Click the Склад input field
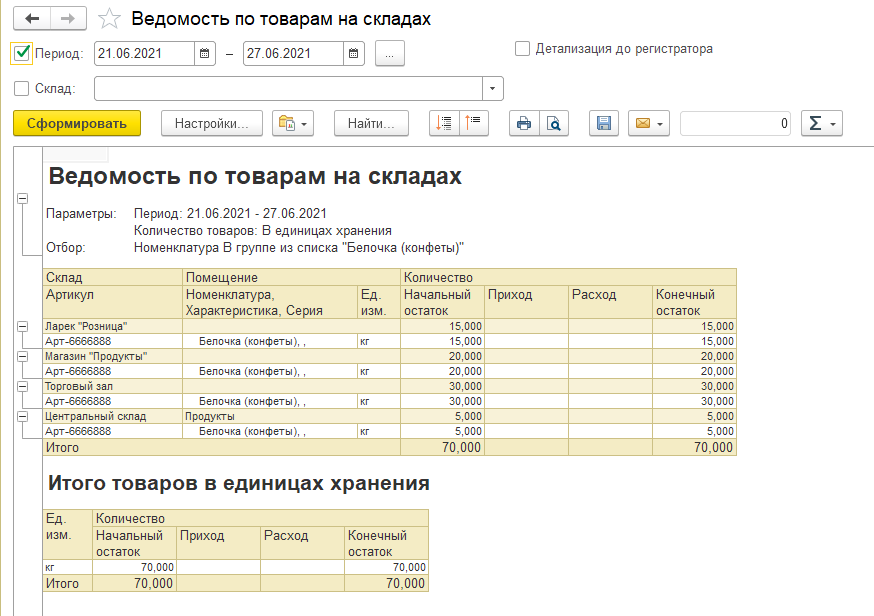 (288, 89)
